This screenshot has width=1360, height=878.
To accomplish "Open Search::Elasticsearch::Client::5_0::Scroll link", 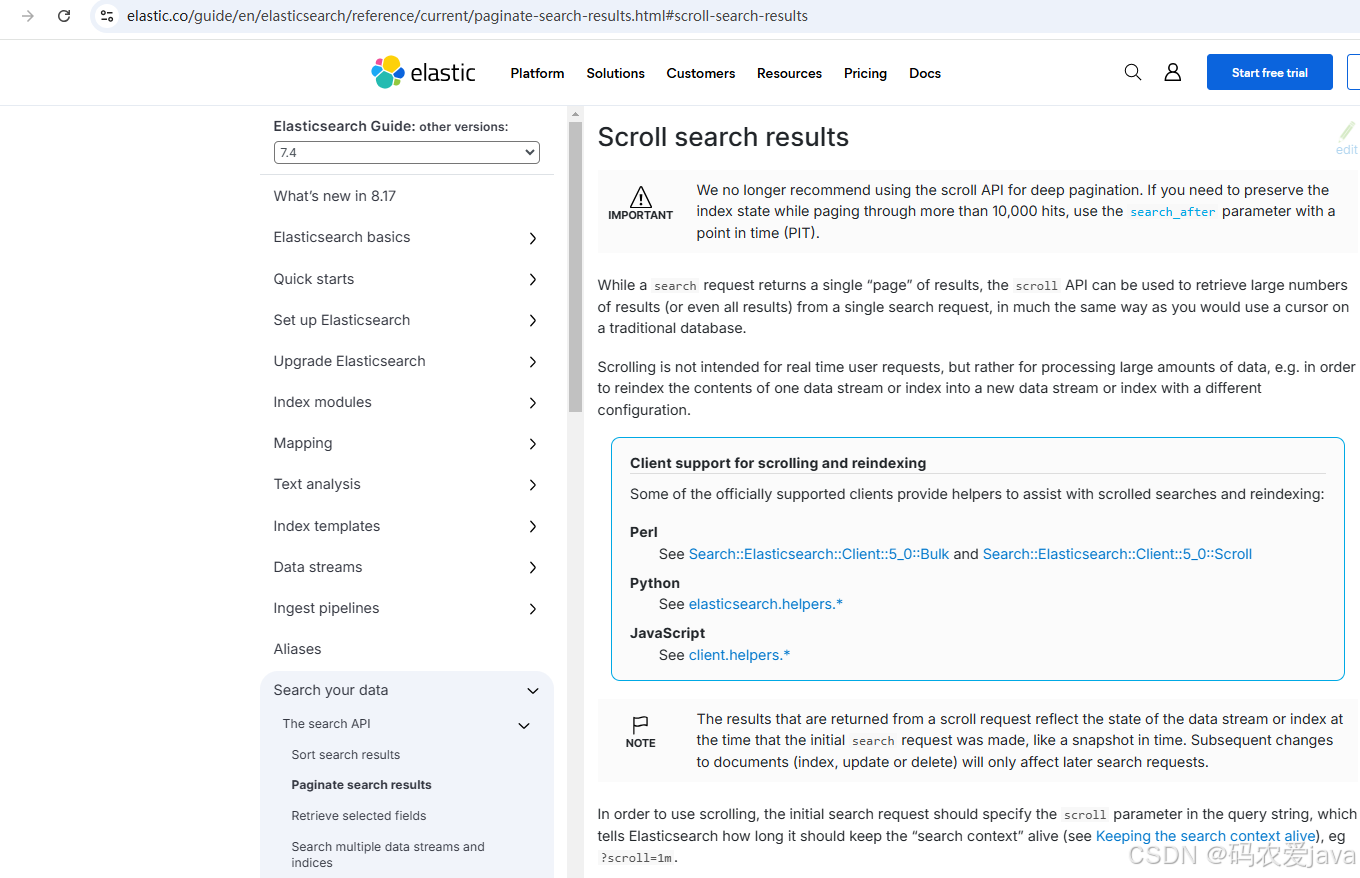I will [1117, 554].
